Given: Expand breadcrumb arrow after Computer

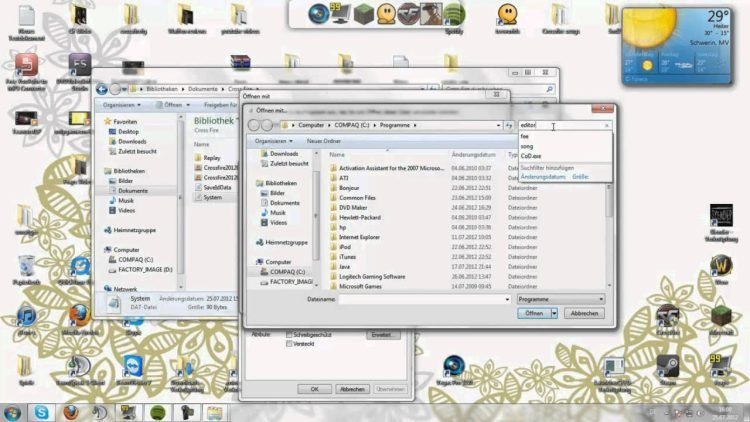Looking at the screenshot, I should tap(329, 125).
